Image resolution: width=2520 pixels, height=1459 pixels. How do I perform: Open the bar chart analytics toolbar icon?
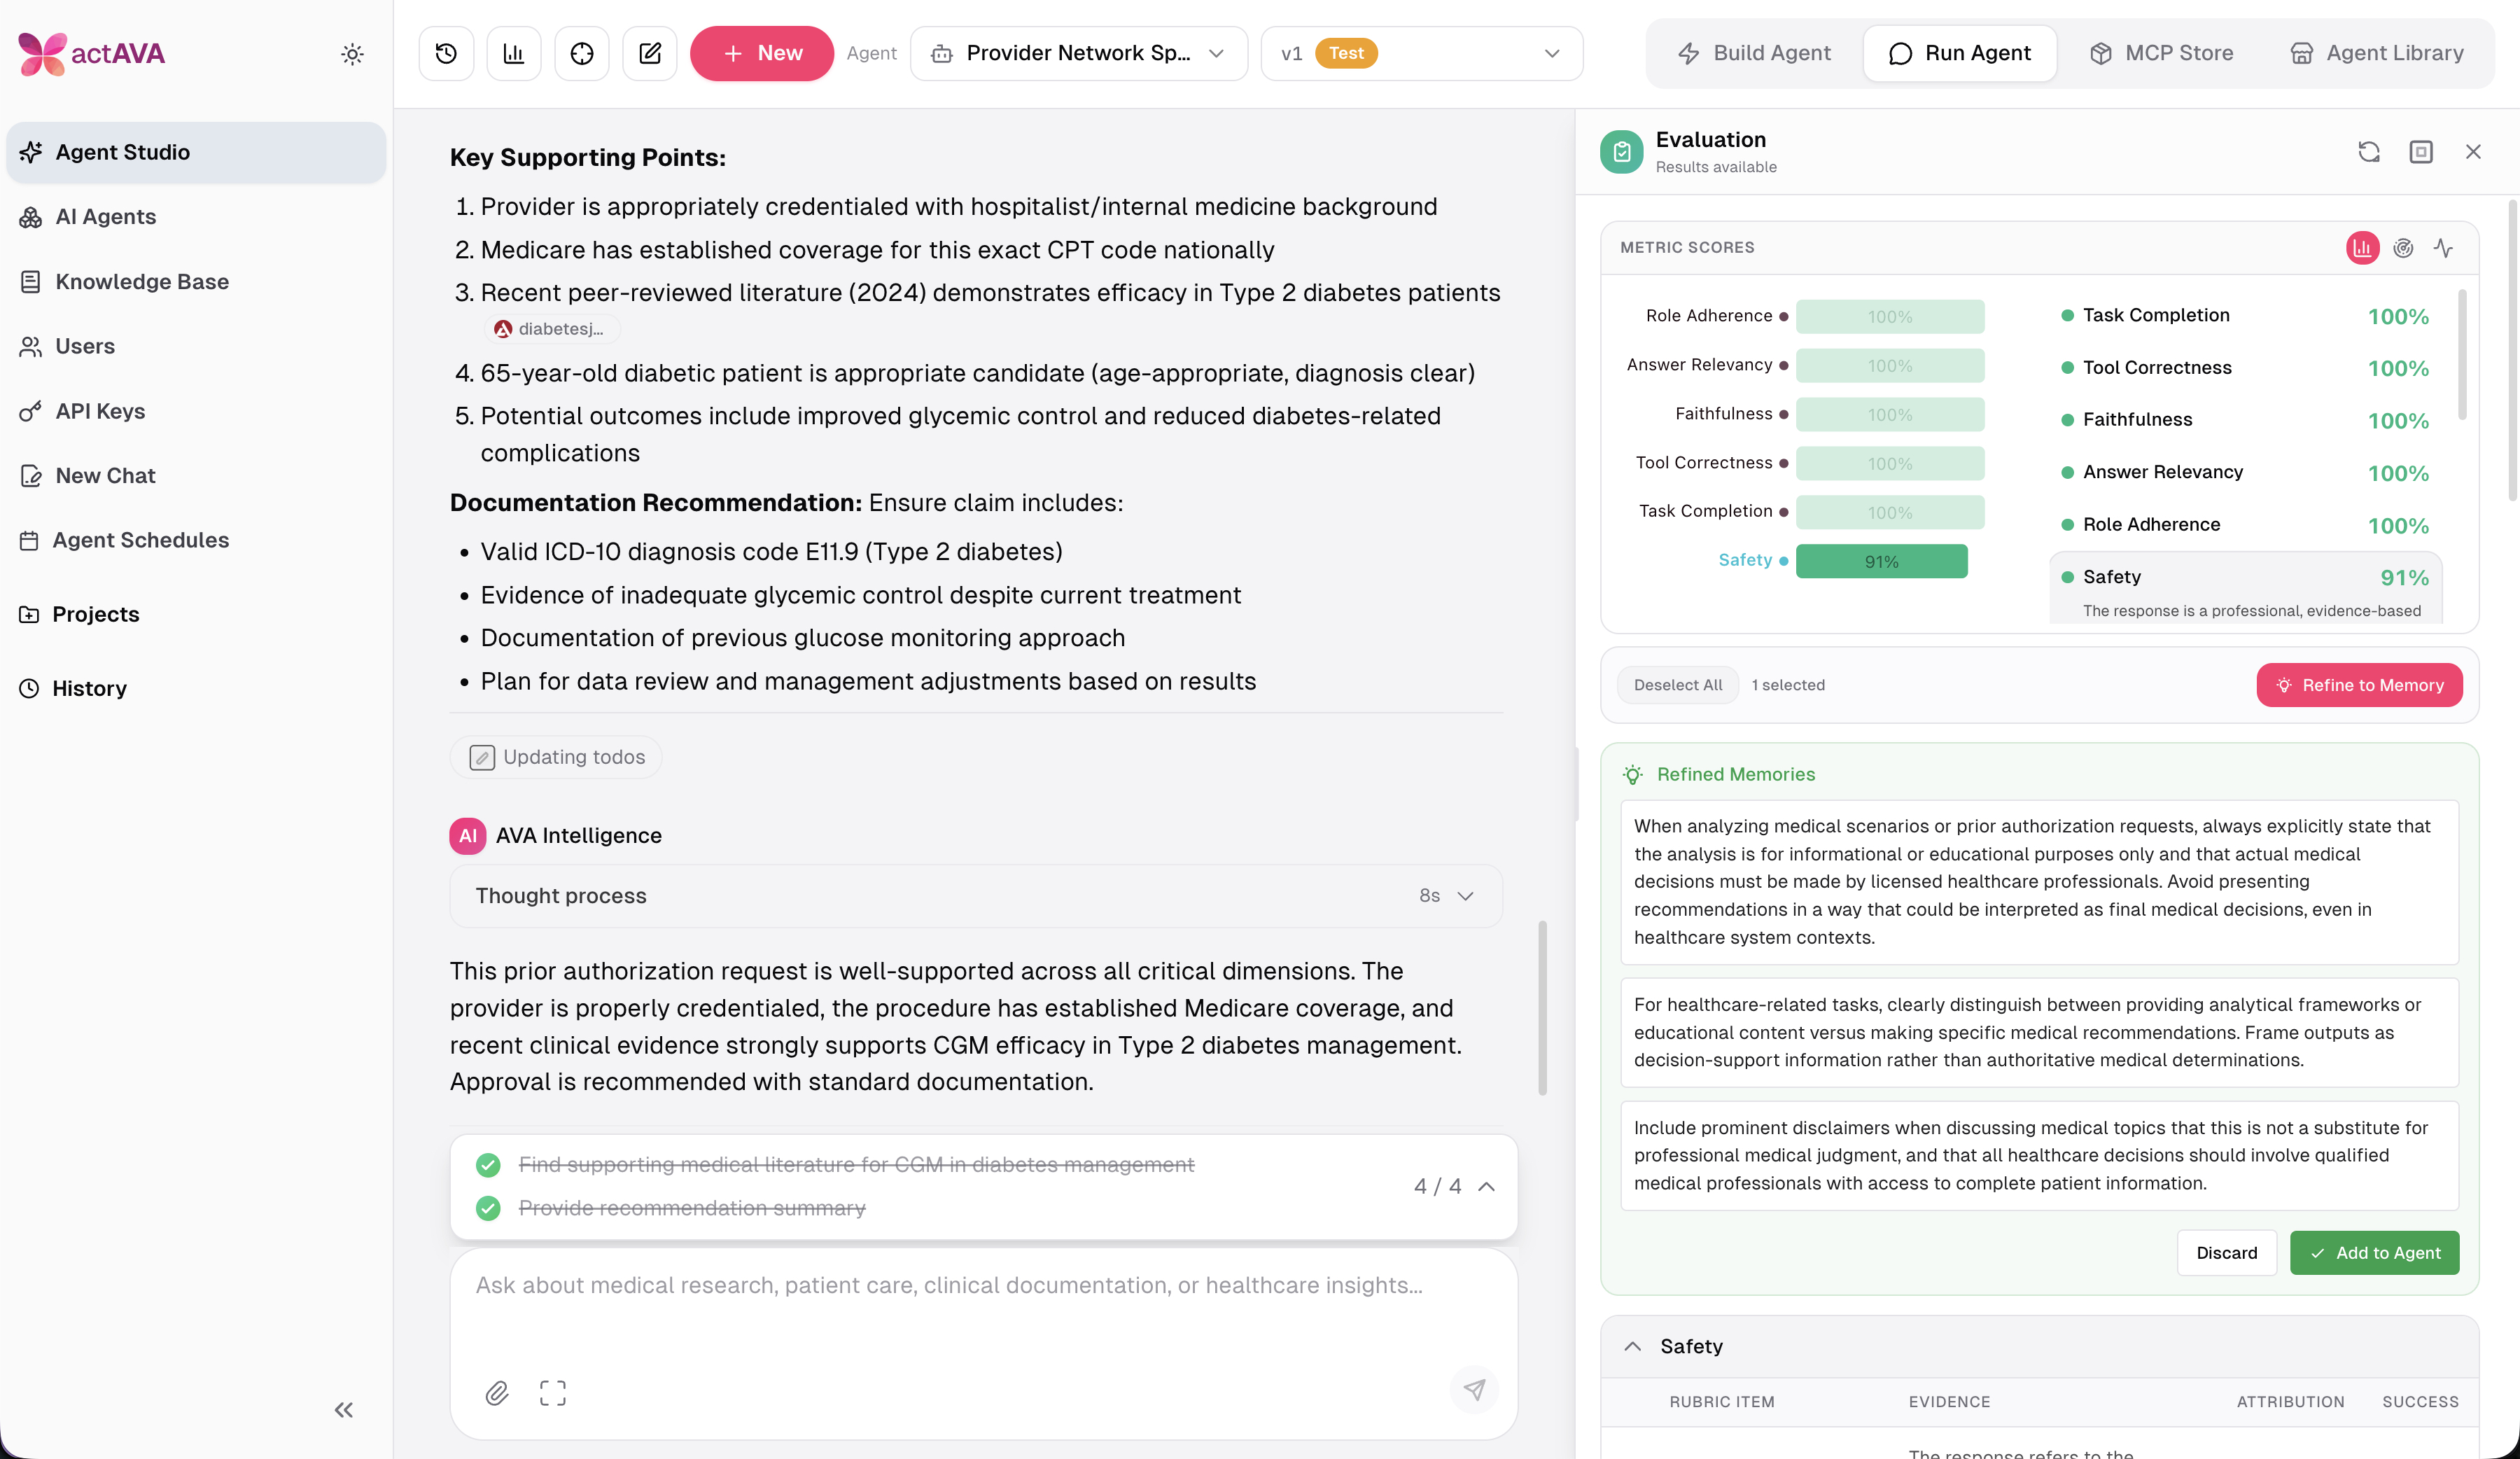(514, 53)
